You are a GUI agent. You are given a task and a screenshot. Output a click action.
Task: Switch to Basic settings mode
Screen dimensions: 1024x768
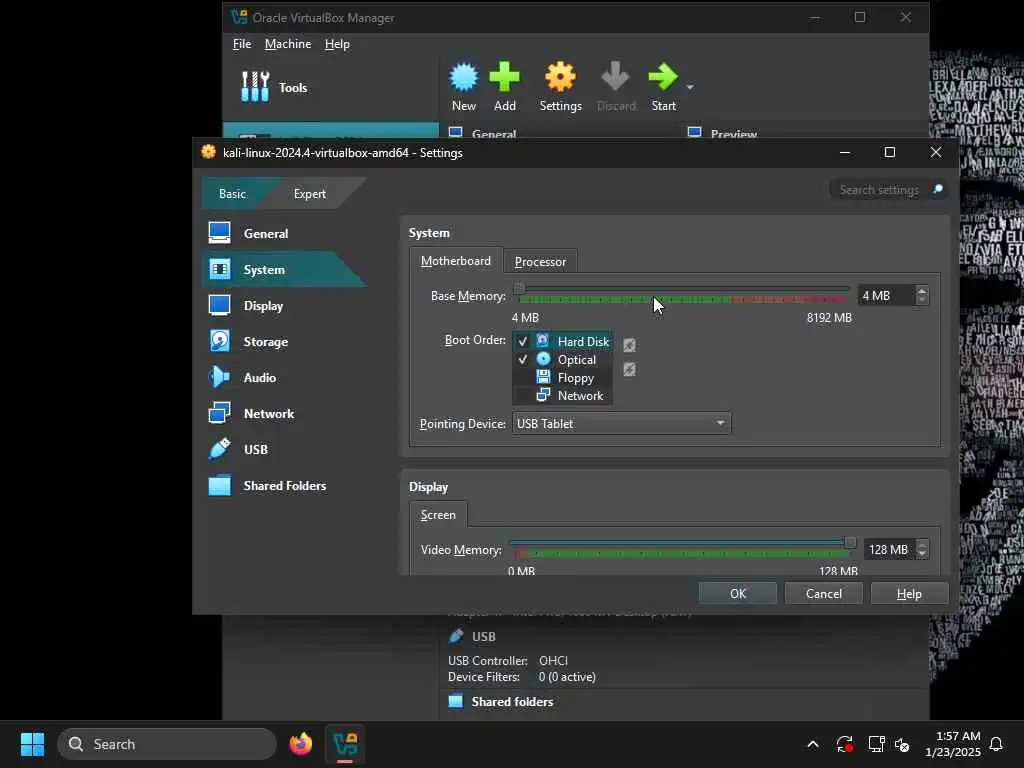[232, 193]
